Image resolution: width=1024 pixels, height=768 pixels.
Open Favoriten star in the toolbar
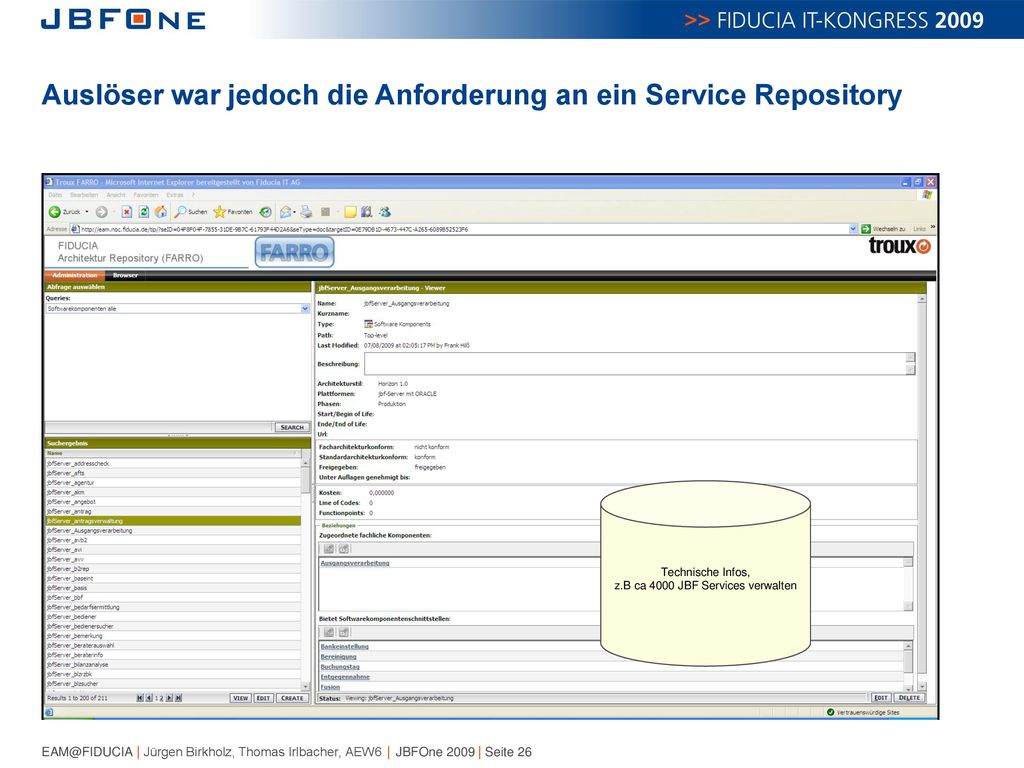pyautogui.click(x=232, y=212)
